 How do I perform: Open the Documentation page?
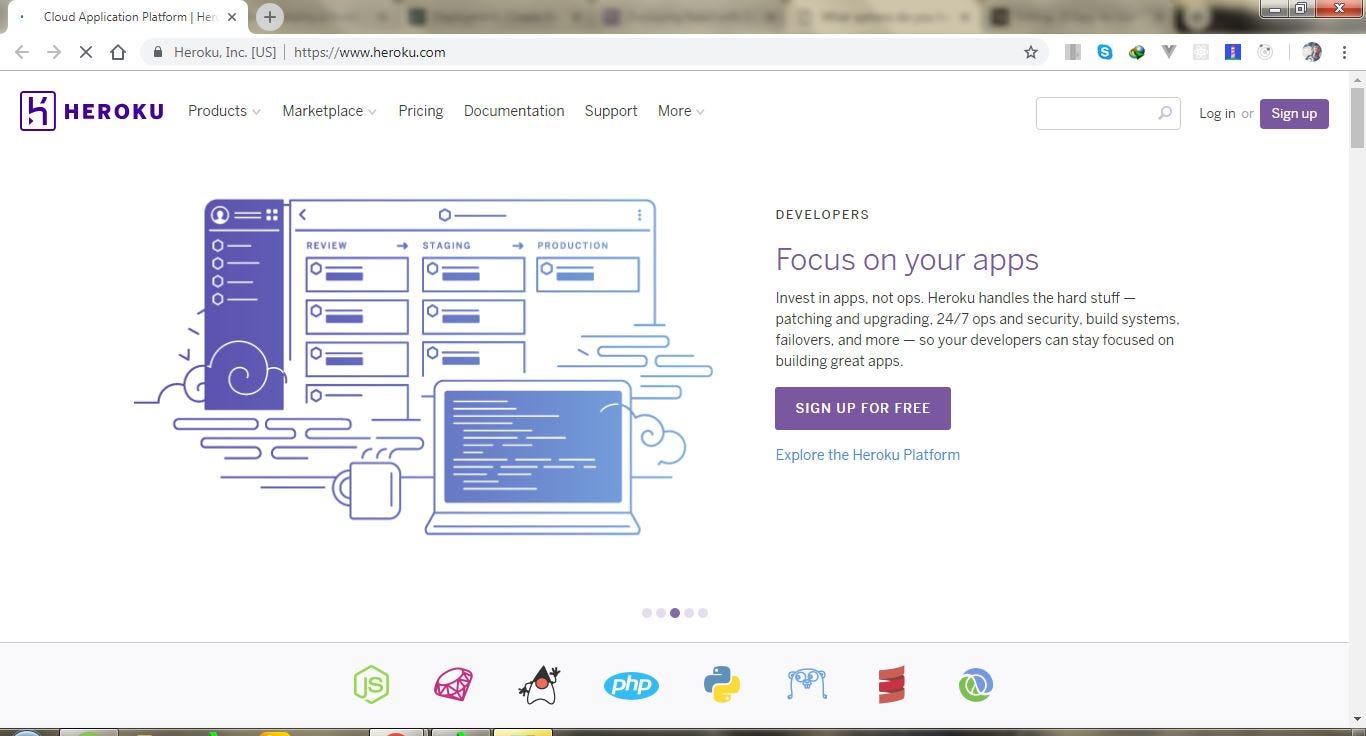pos(514,111)
